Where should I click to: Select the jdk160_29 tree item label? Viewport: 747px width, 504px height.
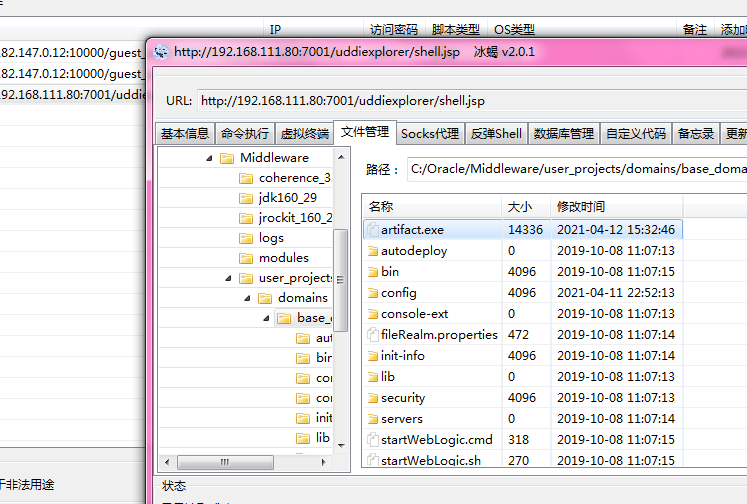tap(288, 198)
